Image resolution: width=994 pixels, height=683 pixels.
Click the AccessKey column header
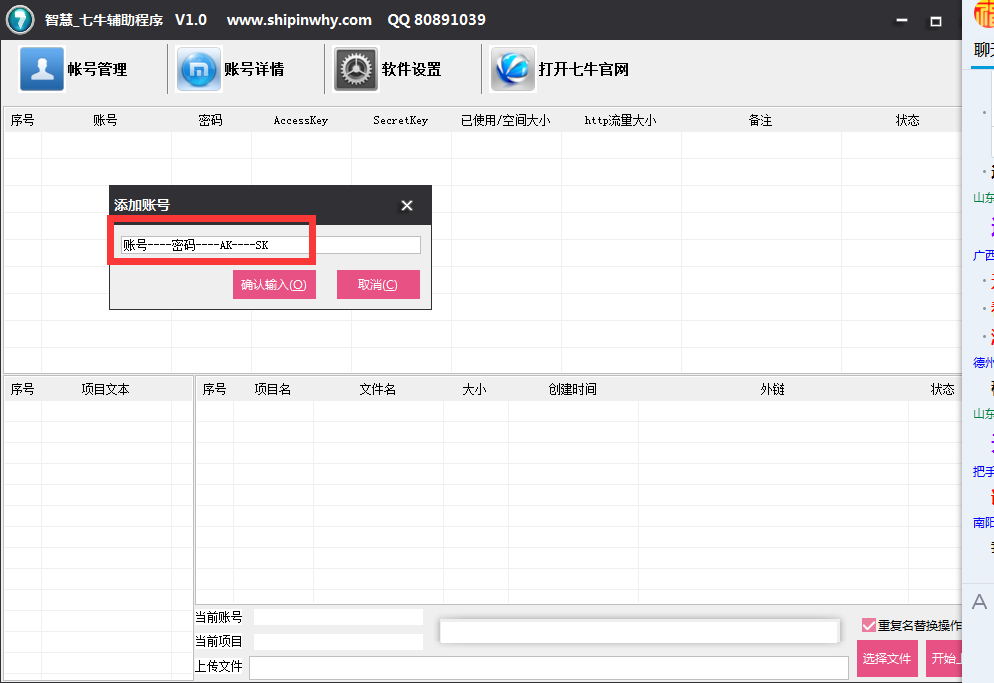[301, 120]
